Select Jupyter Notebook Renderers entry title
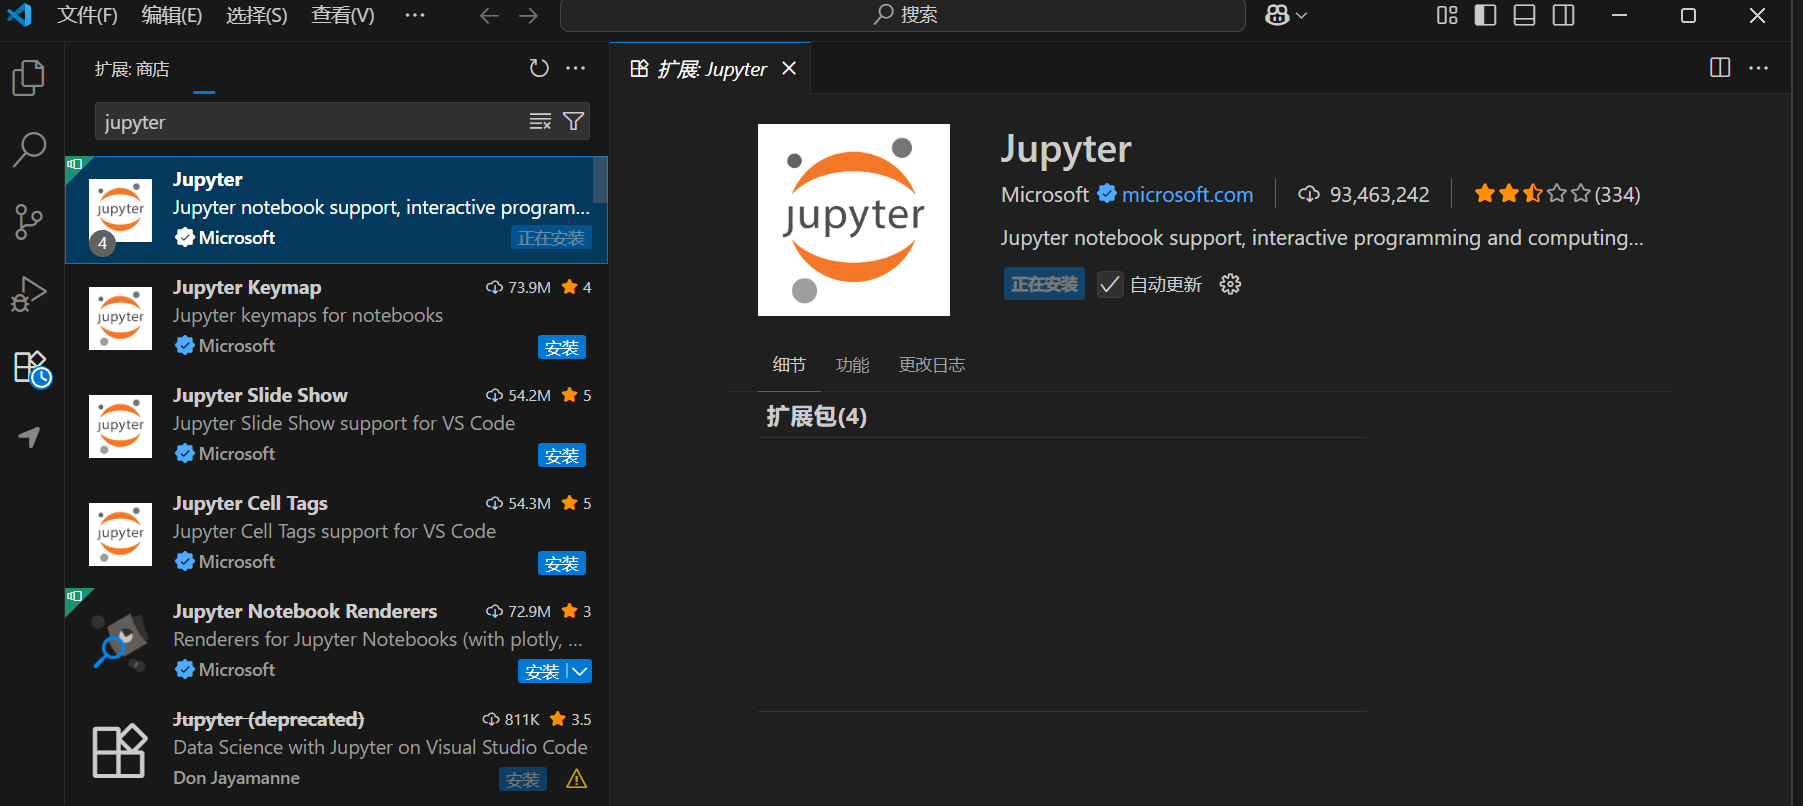Viewport: 1803px width, 806px height. 305,611
